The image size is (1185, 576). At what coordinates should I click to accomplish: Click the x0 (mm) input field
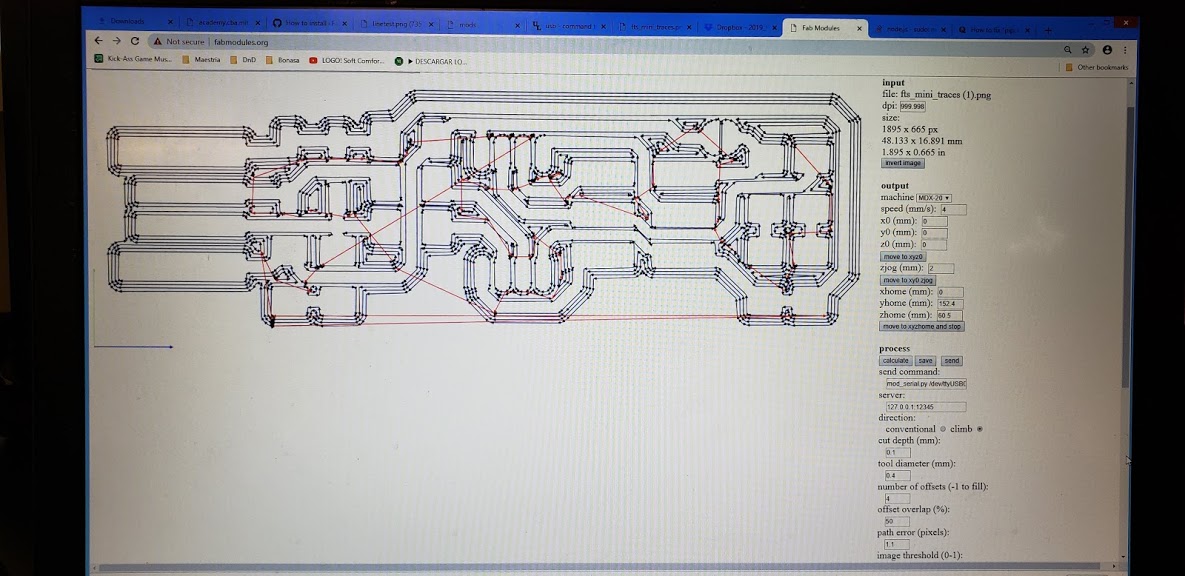pyautogui.click(x=934, y=221)
